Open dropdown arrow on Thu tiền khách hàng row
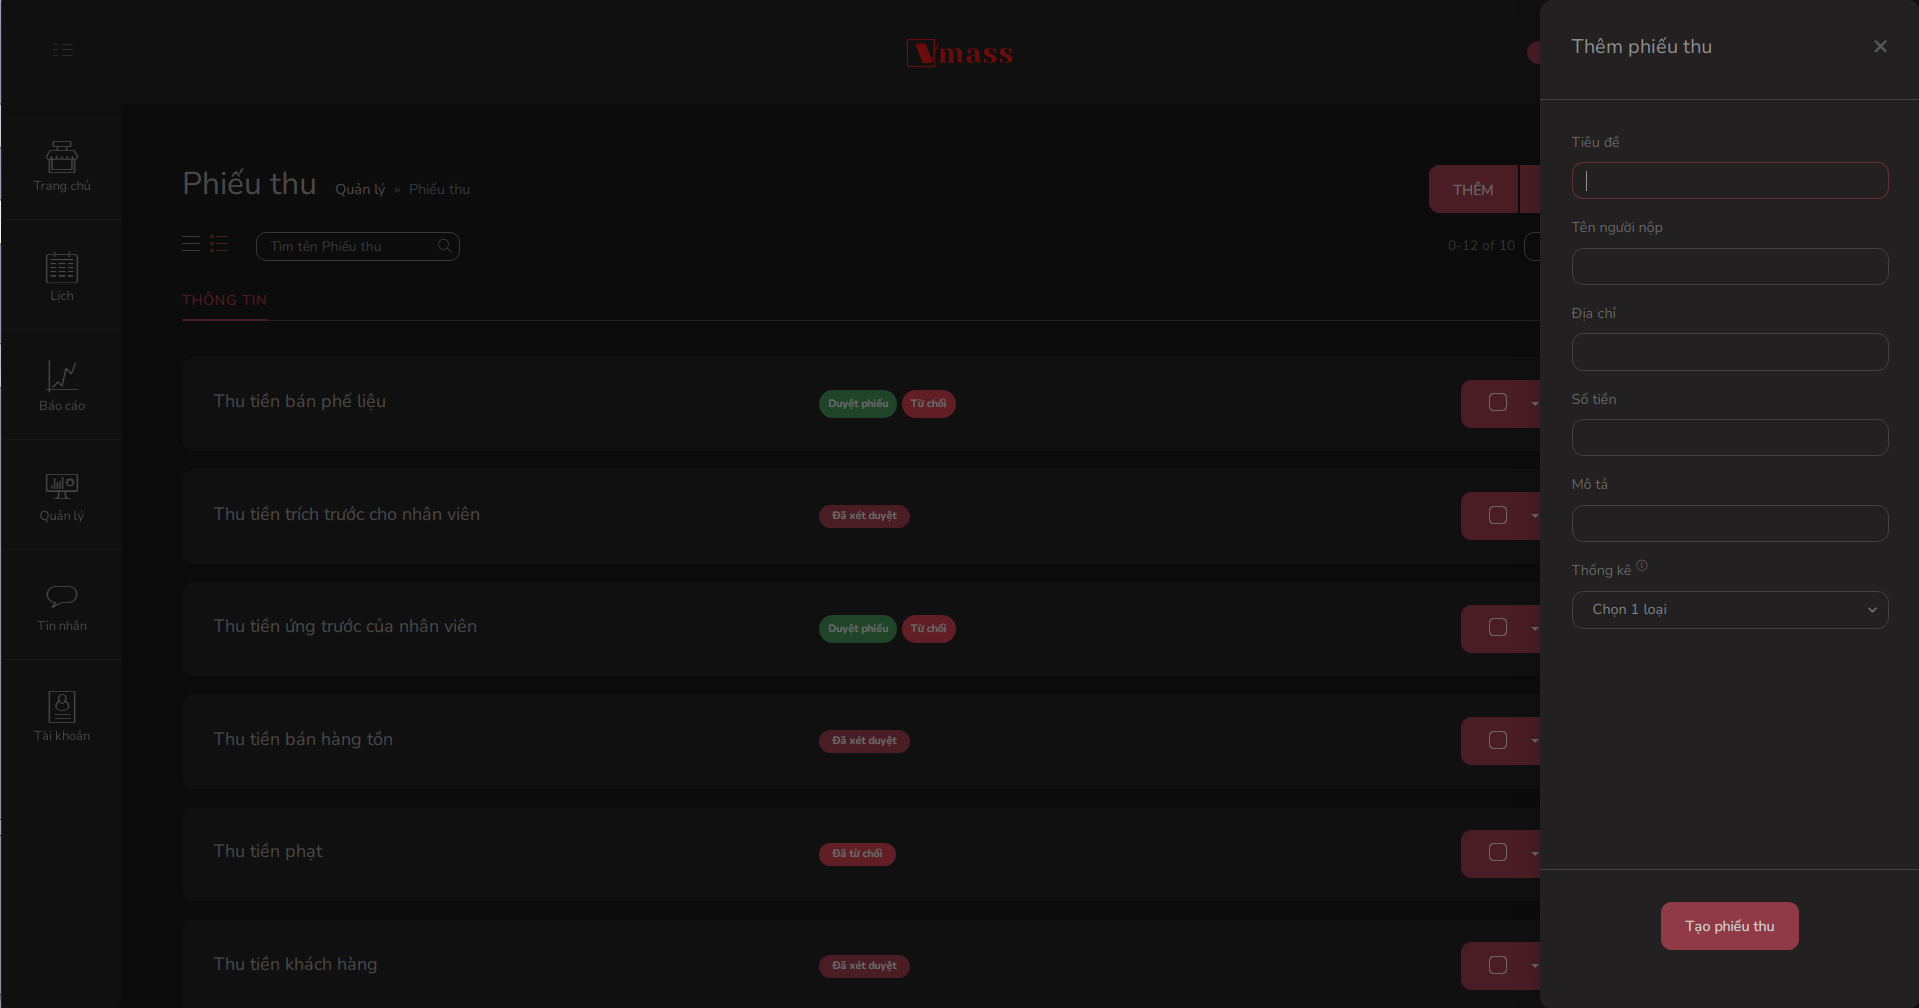Image resolution: width=1919 pixels, height=1008 pixels. (1534, 966)
